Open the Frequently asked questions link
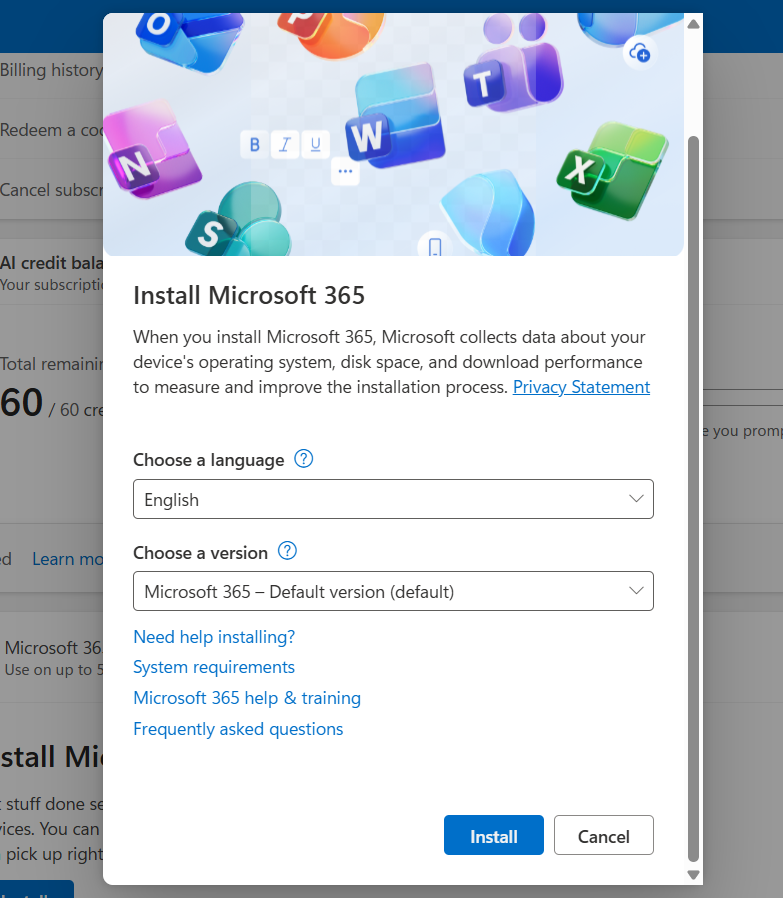This screenshot has width=783, height=898. [238, 729]
